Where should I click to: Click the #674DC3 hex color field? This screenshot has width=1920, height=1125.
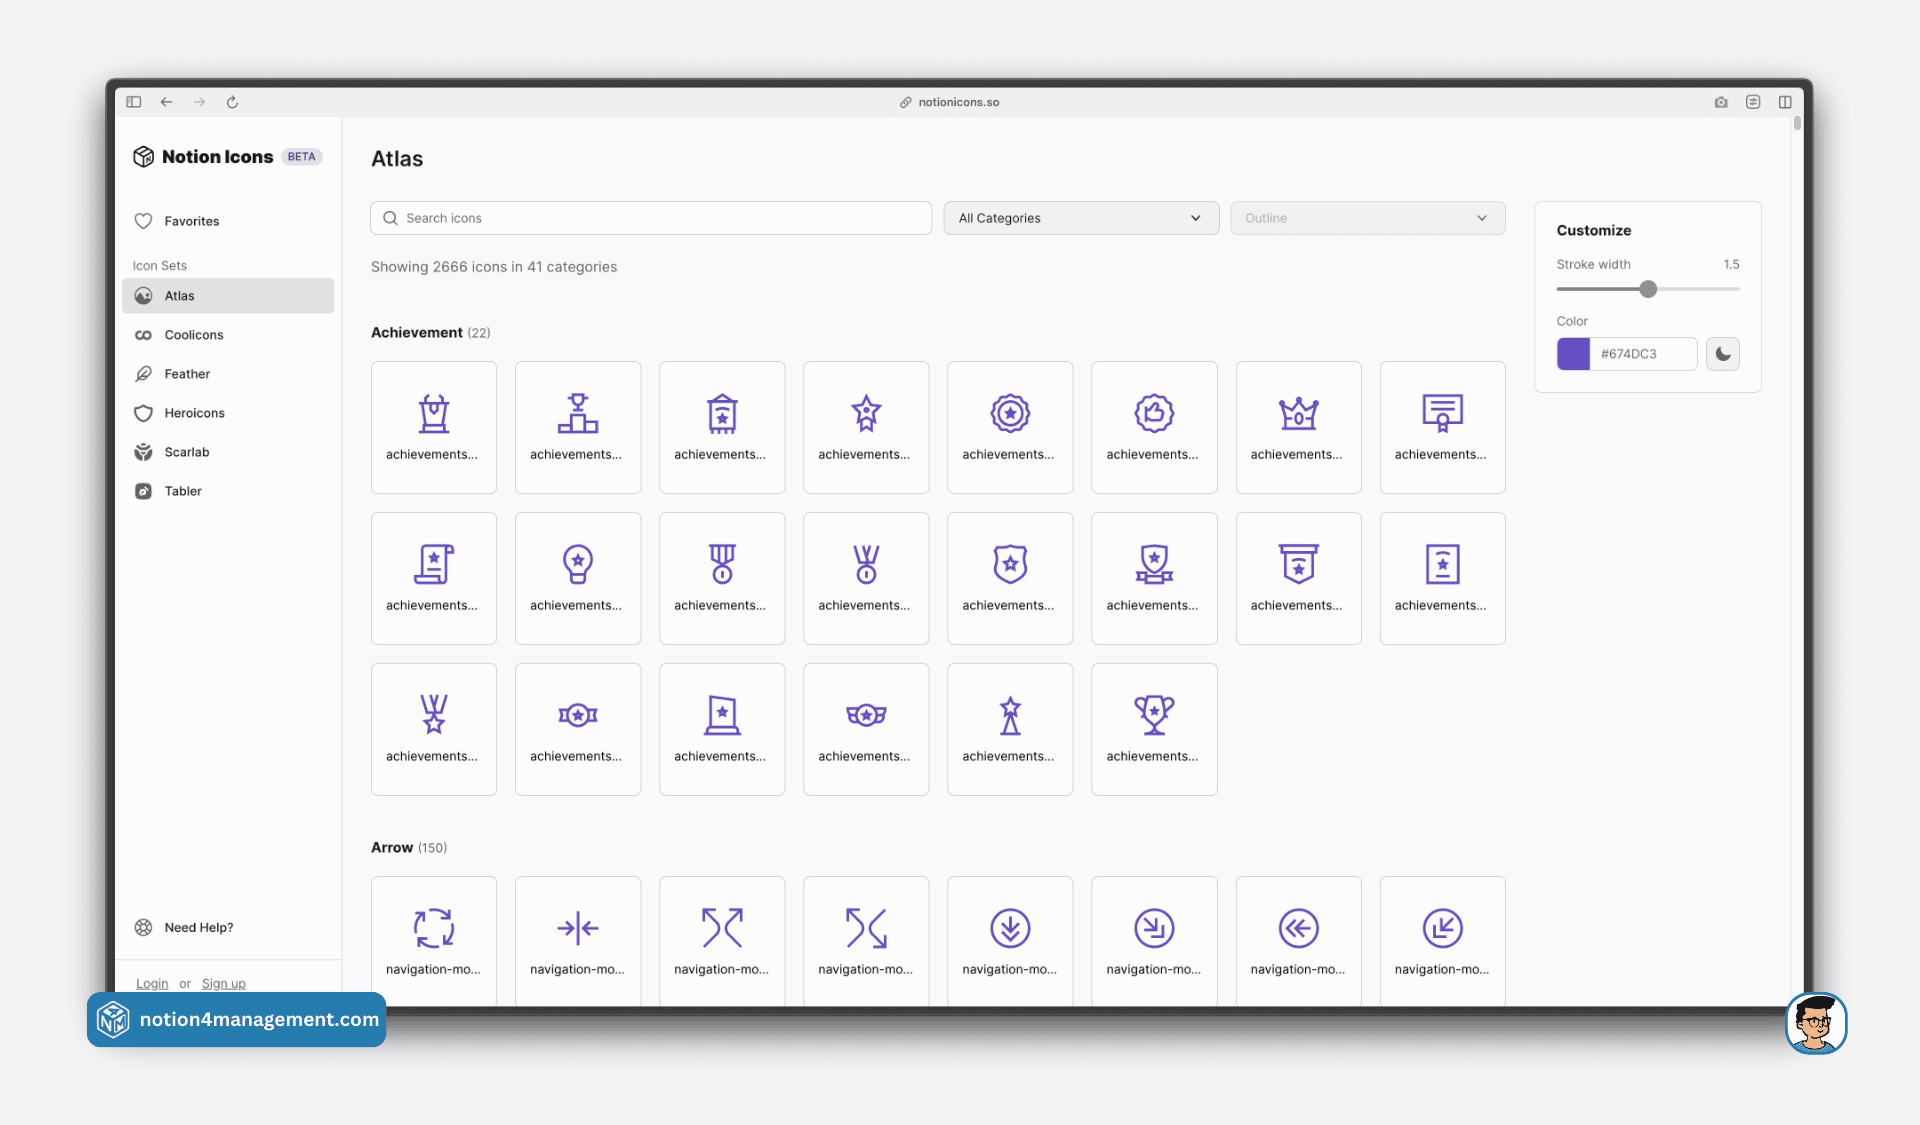tap(1643, 354)
